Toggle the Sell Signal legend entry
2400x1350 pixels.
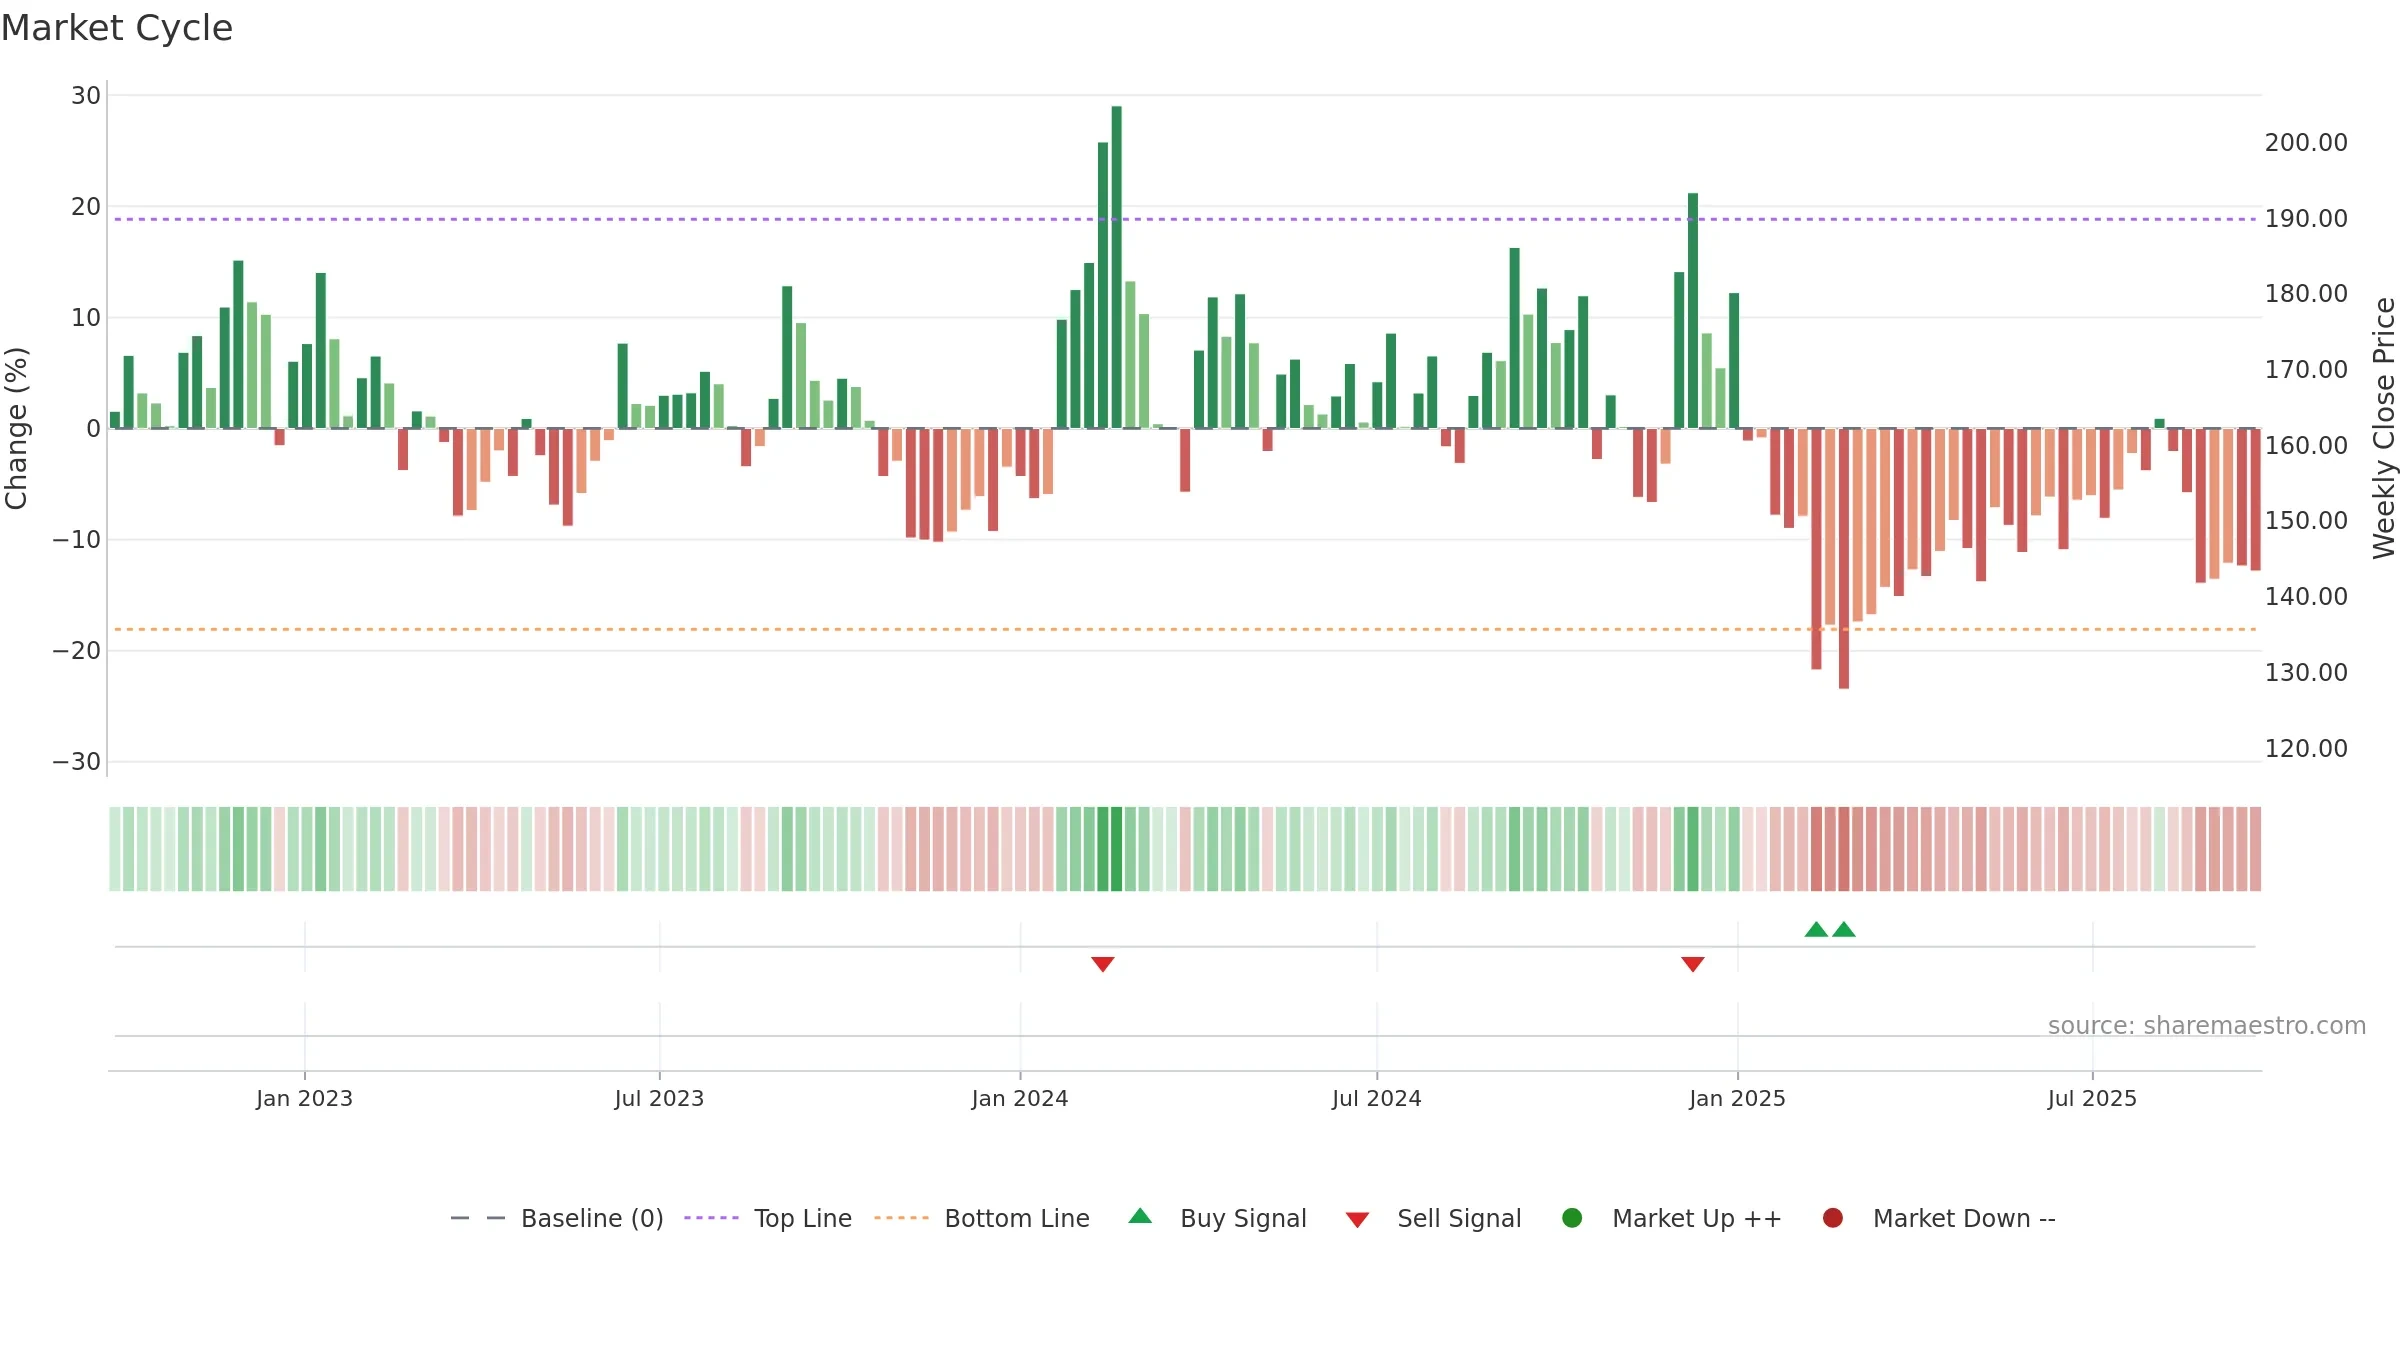point(1433,1218)
